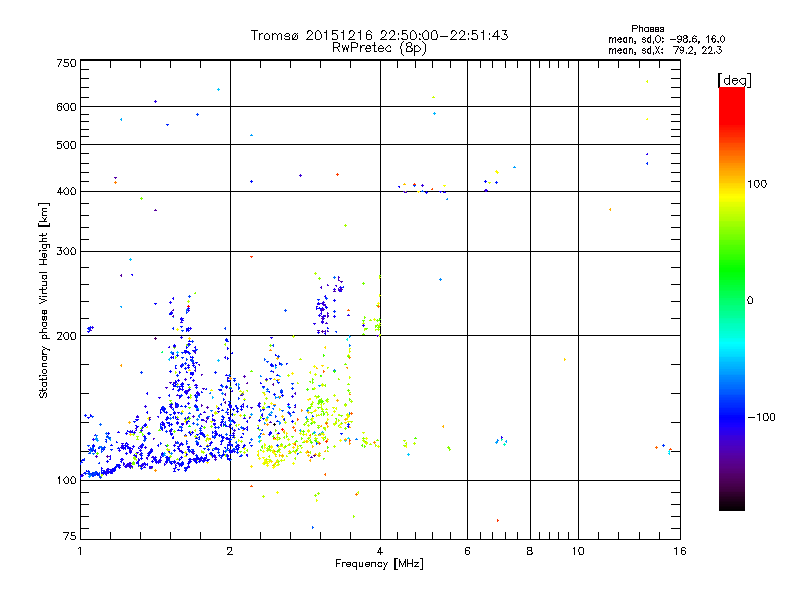Click the plot title 'Tromsø 20151216 22:50:00-22:51:43'

click(379, 35)
